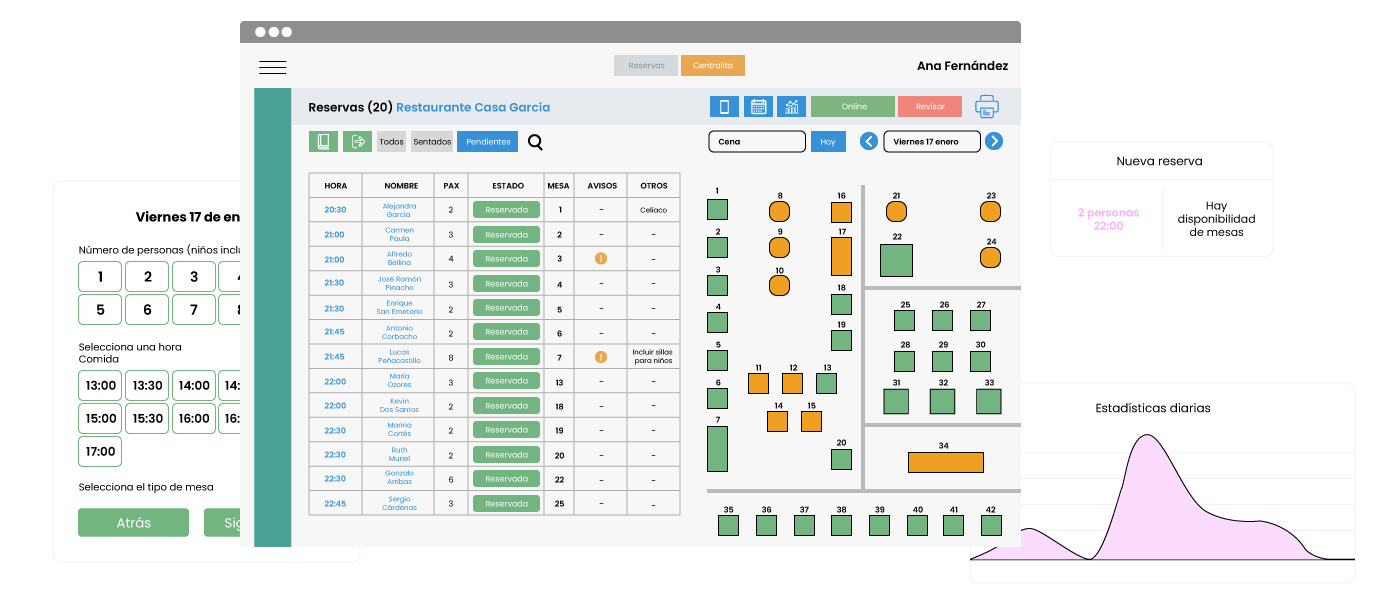Click the green exit arrow icon
Screen dimensions: 1380x606
pyautogui.click(x=357, y=142)
